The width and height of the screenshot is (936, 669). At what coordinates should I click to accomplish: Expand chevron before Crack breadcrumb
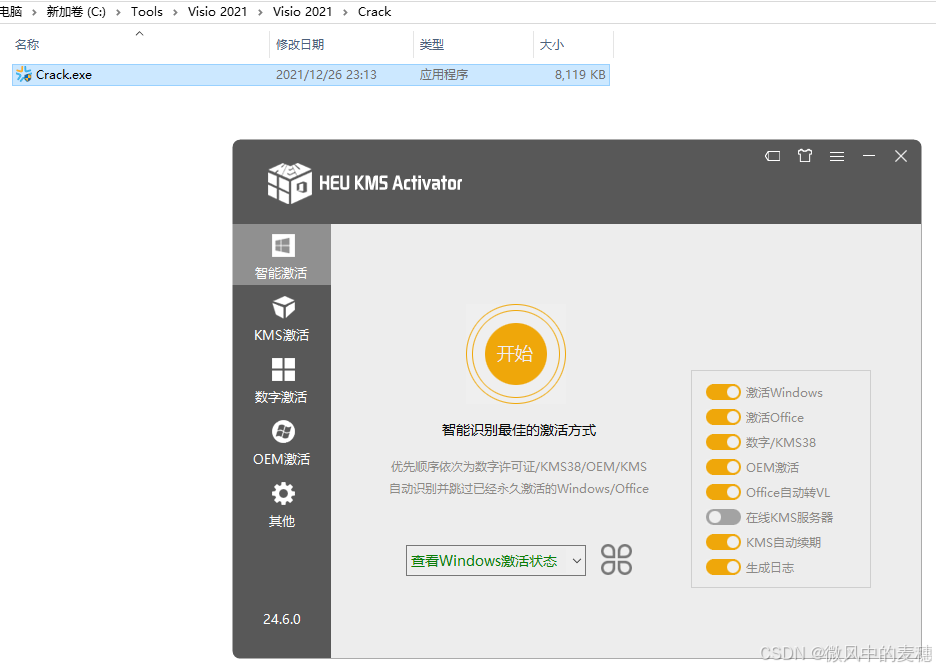coord(345,12)
